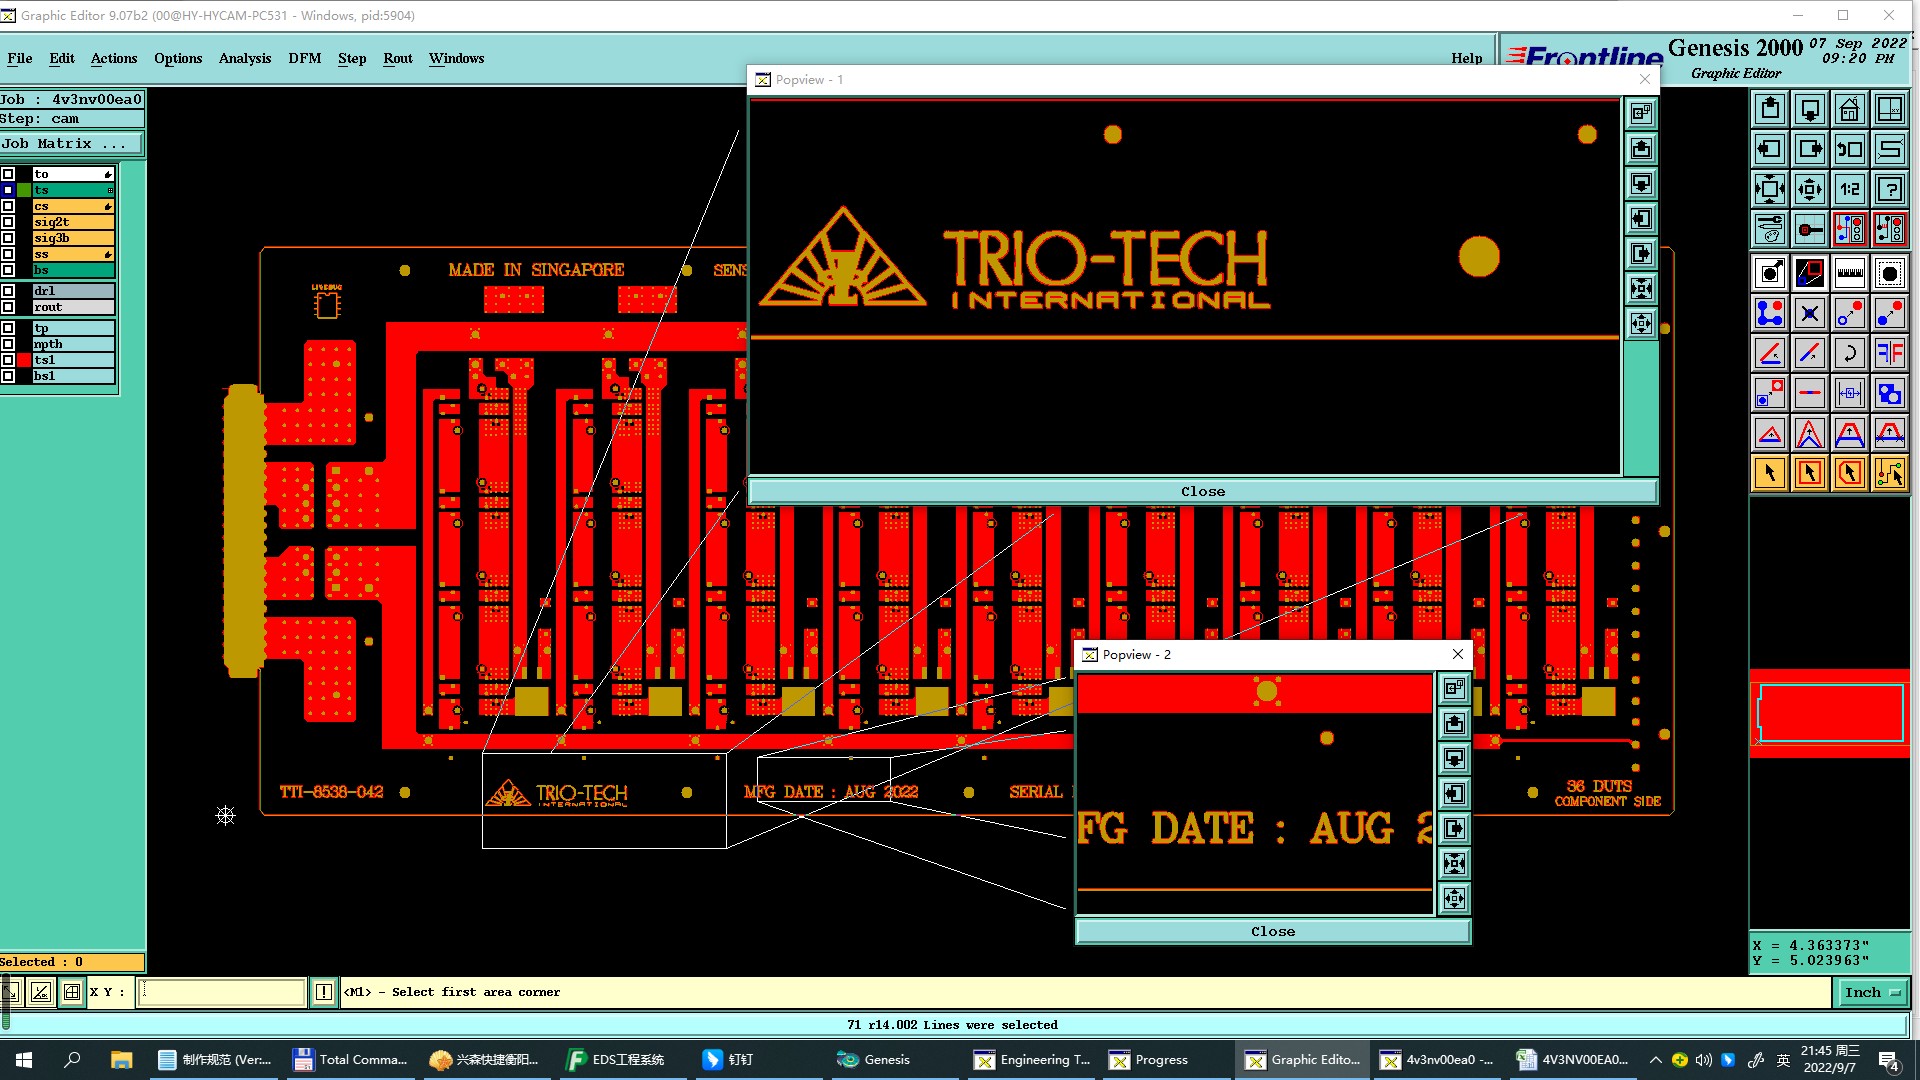Toggle checkbox for layer to

(8, 174)
